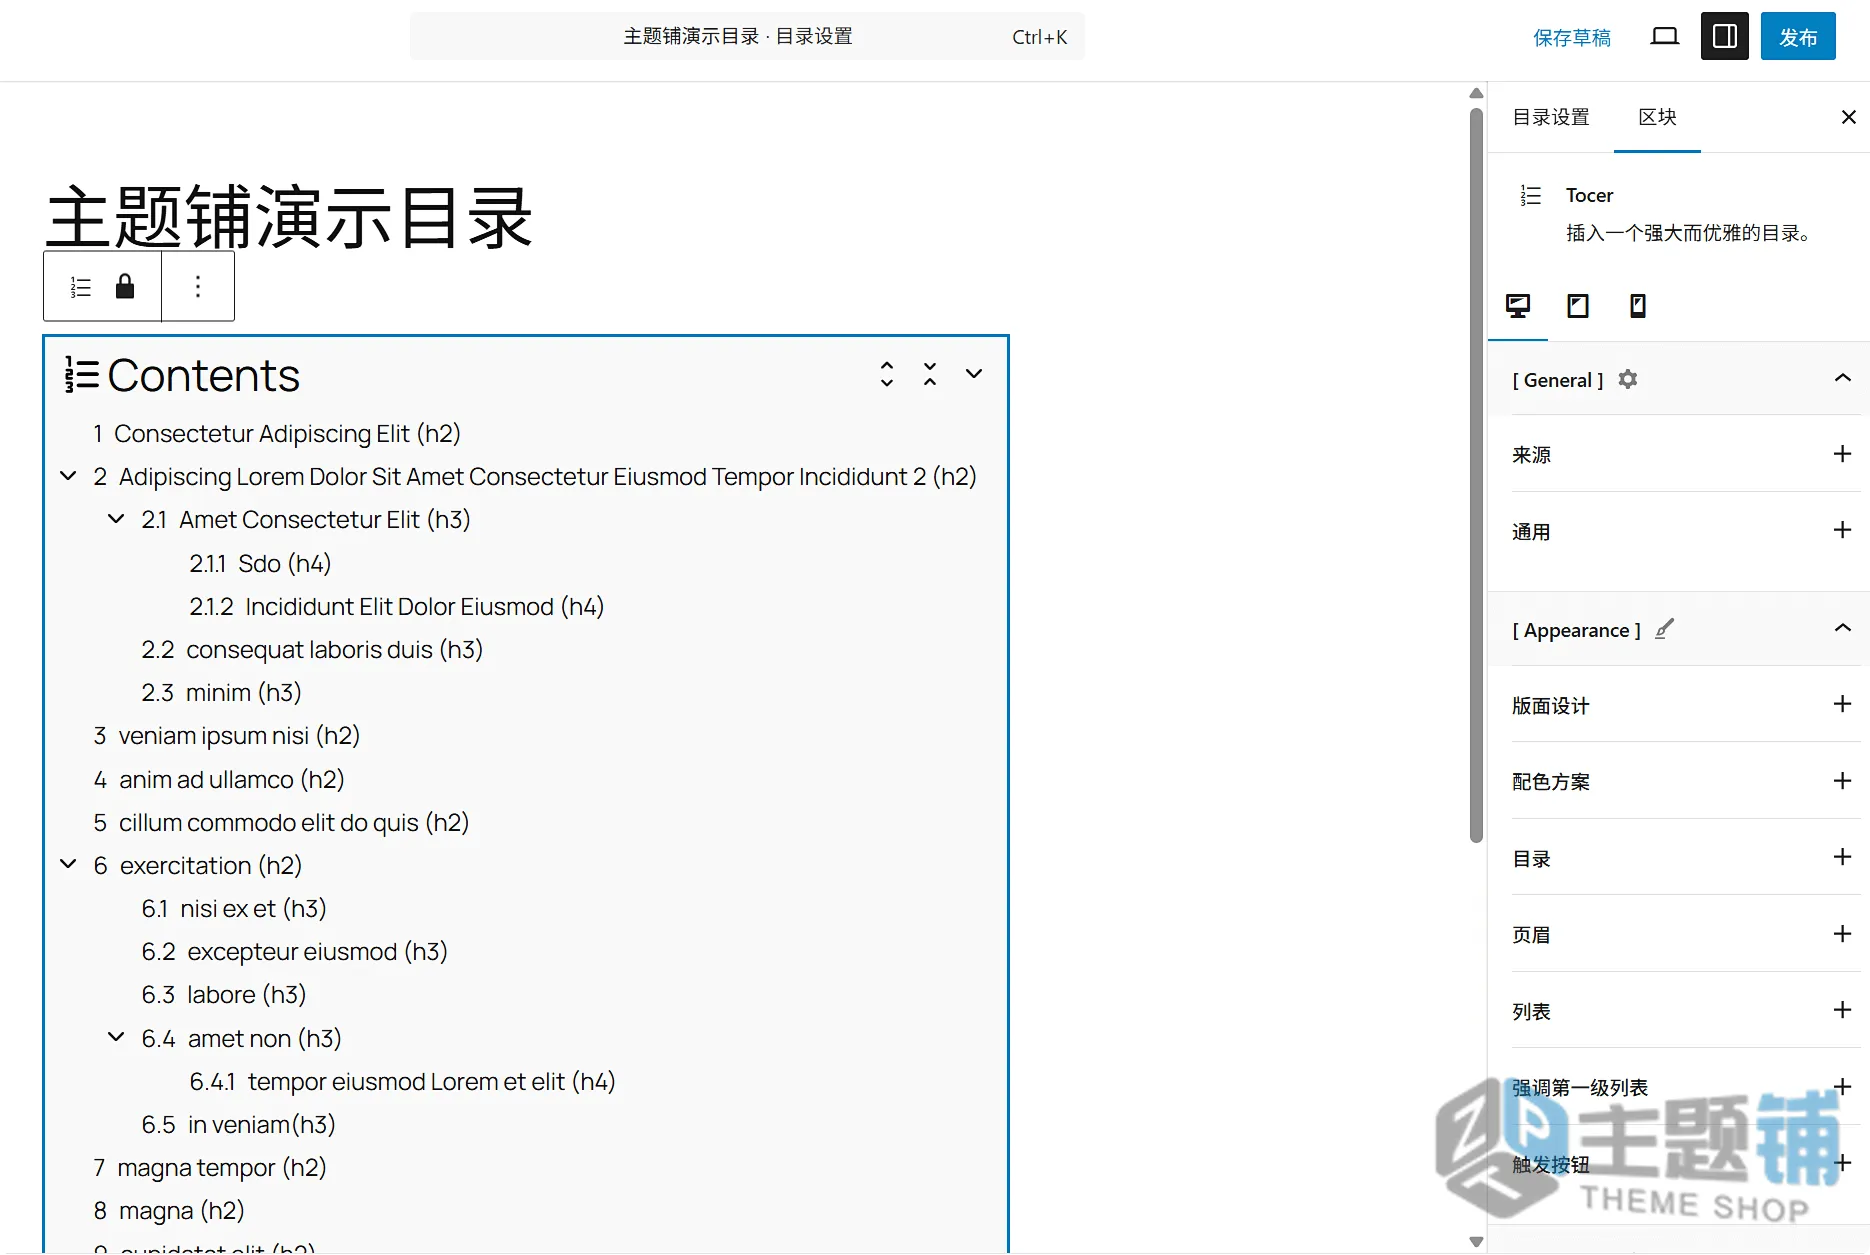Click the numbered list icon beside Contents

pyautogui.click(x=82, y=375)
